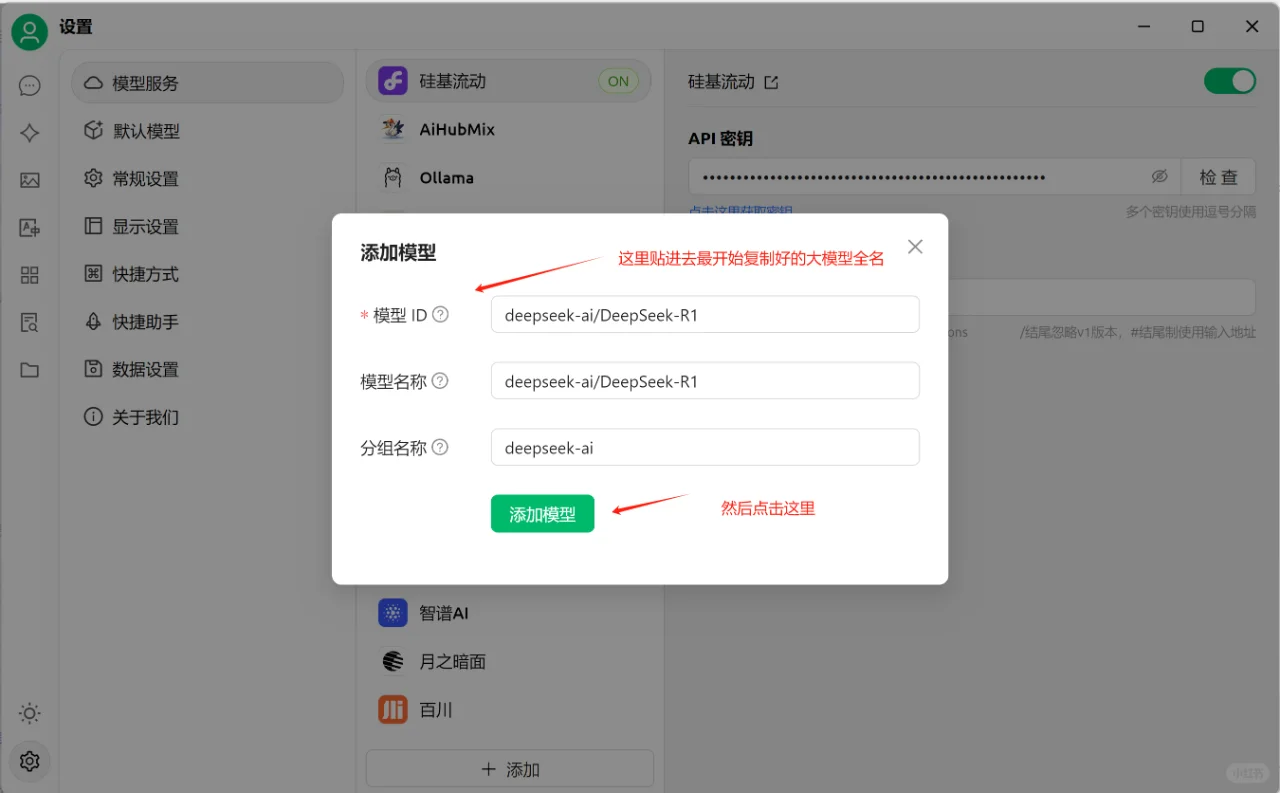Select the agents sparkle icon in sidebar
This screenshot has width=1280, height=793.
29,132
